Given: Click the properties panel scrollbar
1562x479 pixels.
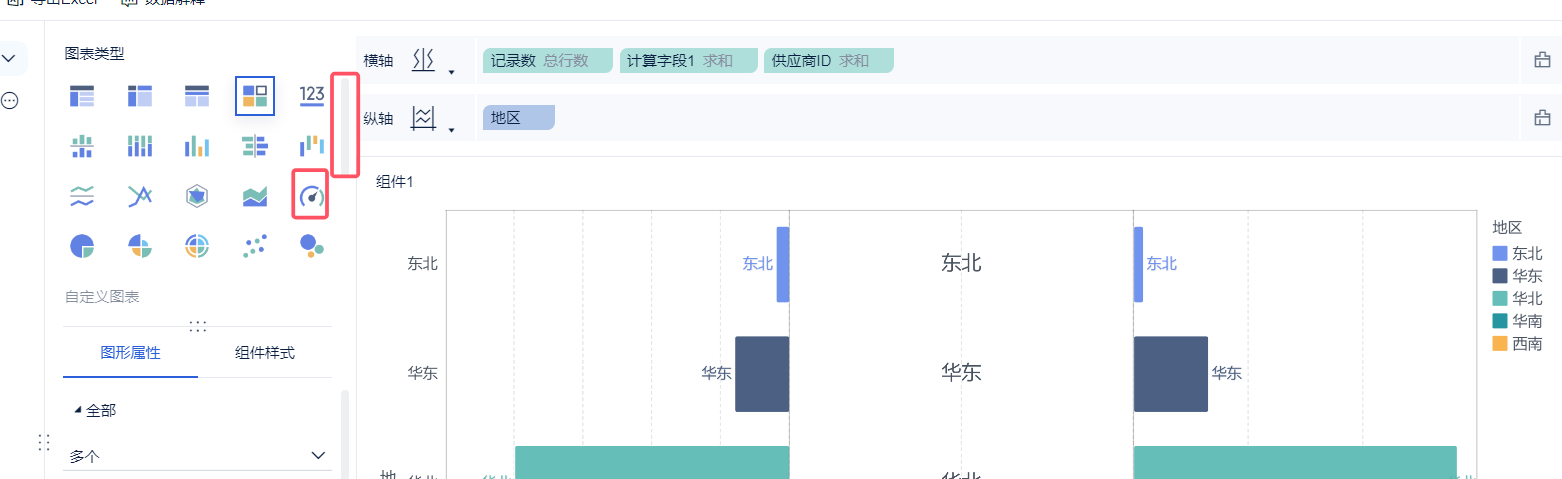Looking at the screenshot, I should pos(345,435).
